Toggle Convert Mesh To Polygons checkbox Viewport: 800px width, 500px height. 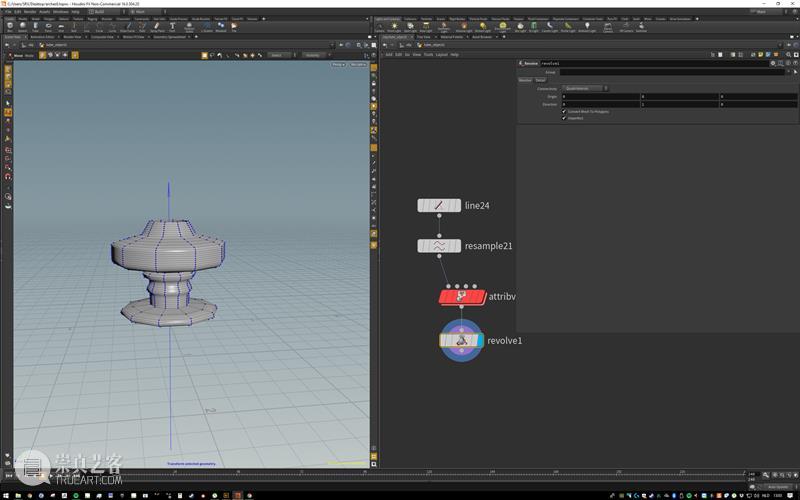pyautogui.click(x=564, y=111)
